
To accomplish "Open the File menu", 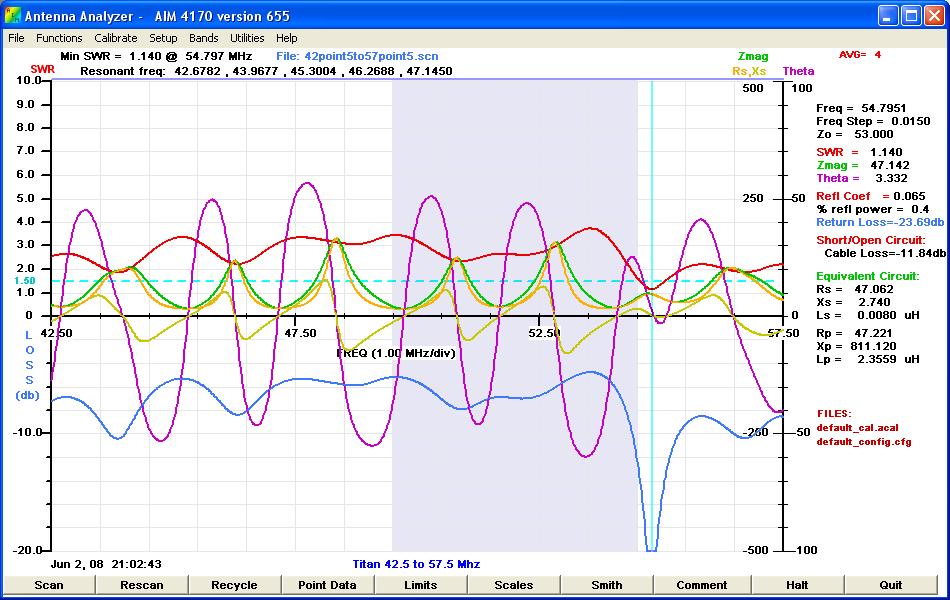I will click(16, 38).
